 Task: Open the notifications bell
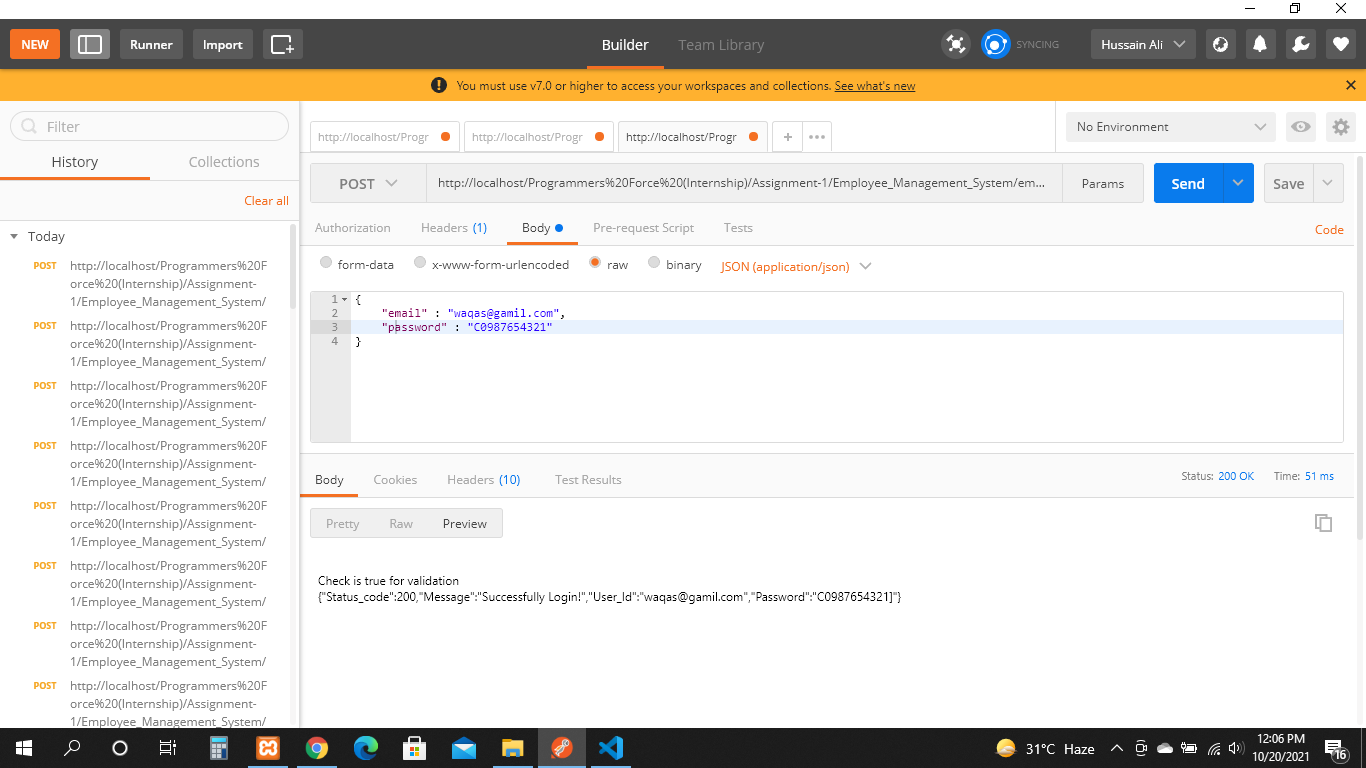pyautogui.click(x=1259, y=44)
